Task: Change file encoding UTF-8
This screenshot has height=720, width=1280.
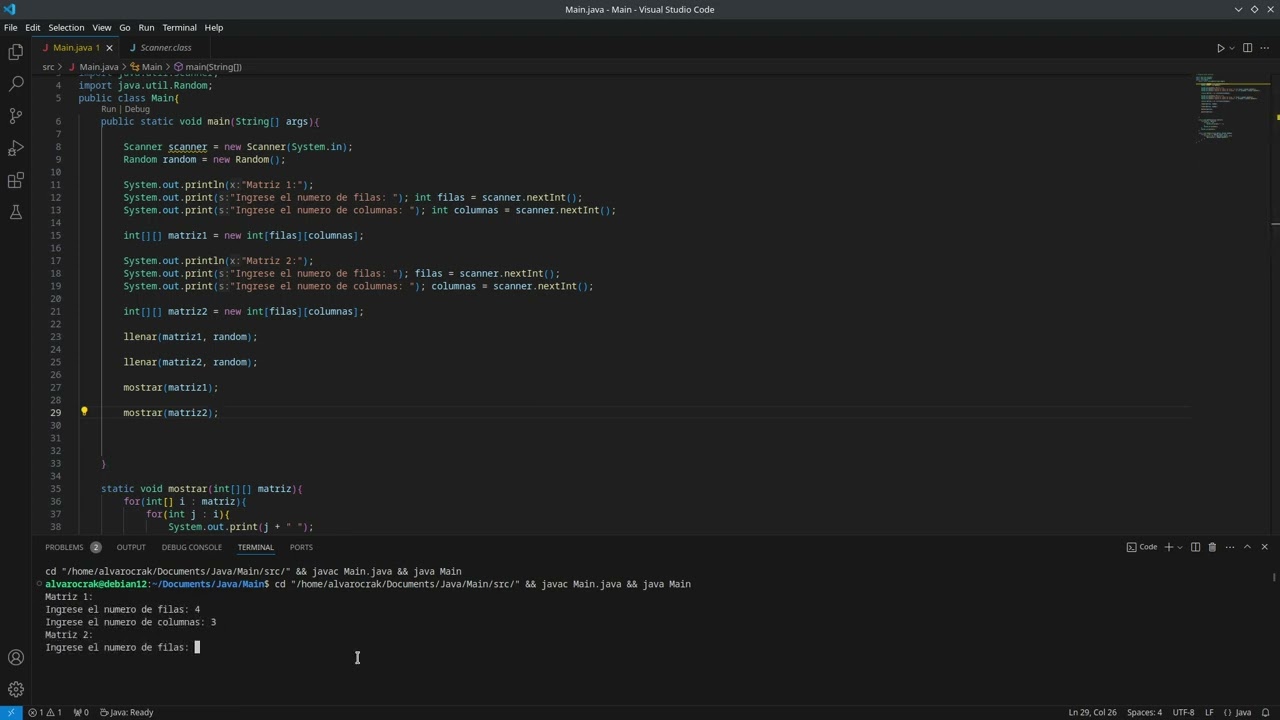Action: point(1183,712)
